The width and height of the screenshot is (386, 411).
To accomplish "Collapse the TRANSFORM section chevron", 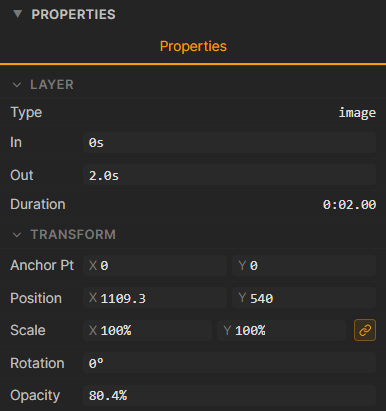I will click(17, 235).
